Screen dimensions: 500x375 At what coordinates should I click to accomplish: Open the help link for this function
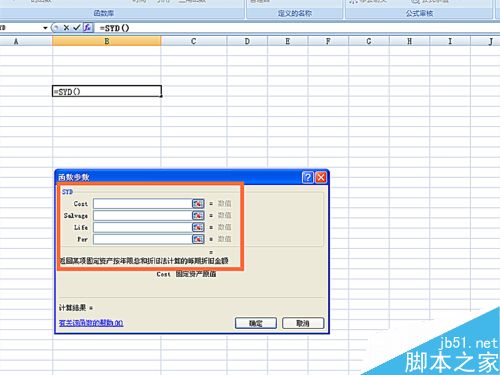[91, 323]
